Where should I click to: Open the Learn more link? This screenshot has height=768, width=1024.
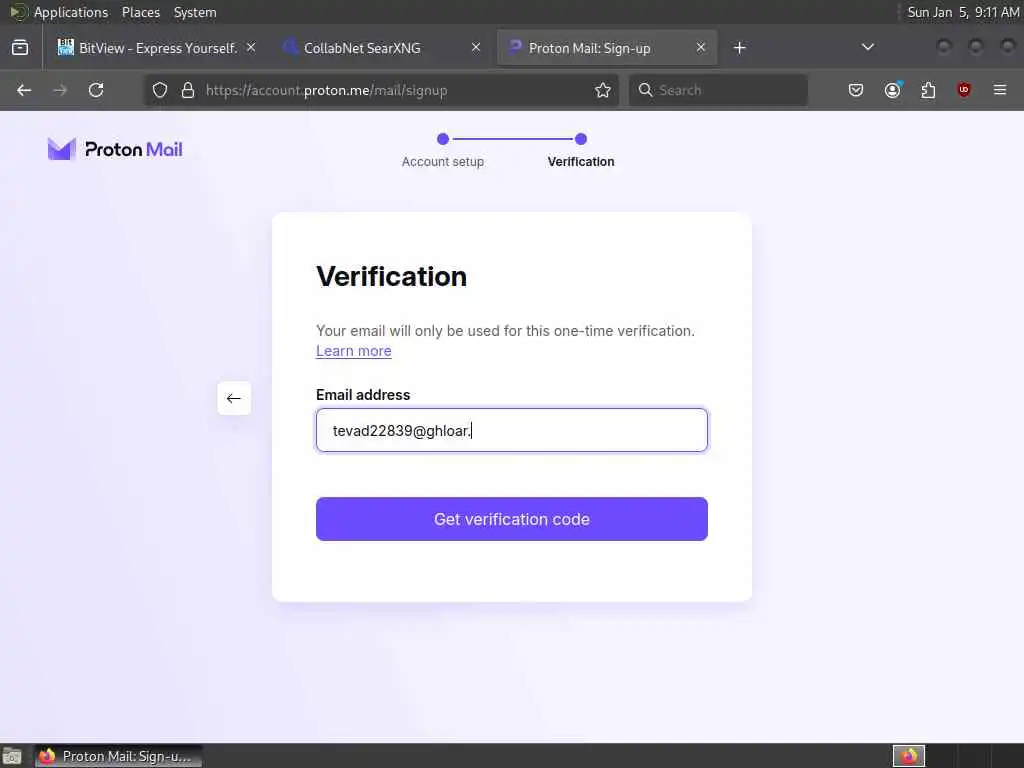click(x=354, y=351)
